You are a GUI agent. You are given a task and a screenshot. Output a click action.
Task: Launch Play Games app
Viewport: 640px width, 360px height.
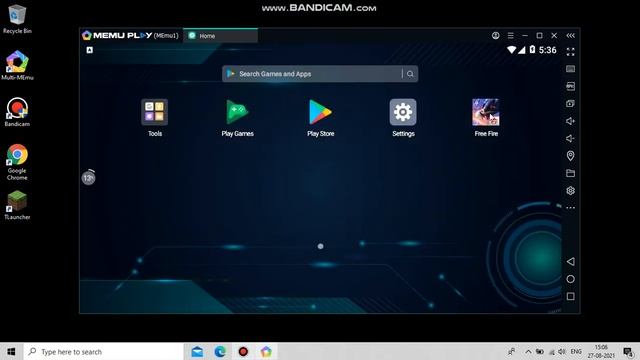click(x=238, y=112)
